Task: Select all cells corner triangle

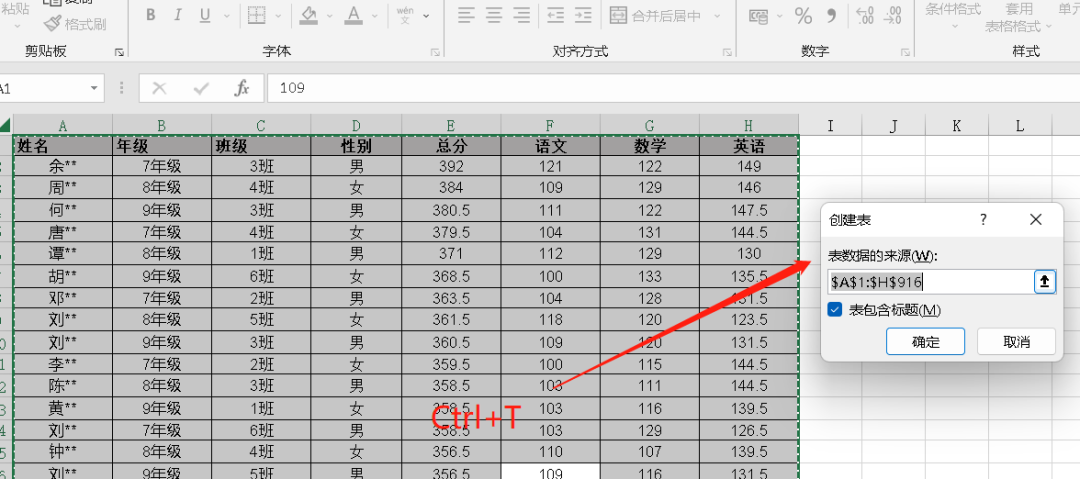Action: click(x=6, y=125)
